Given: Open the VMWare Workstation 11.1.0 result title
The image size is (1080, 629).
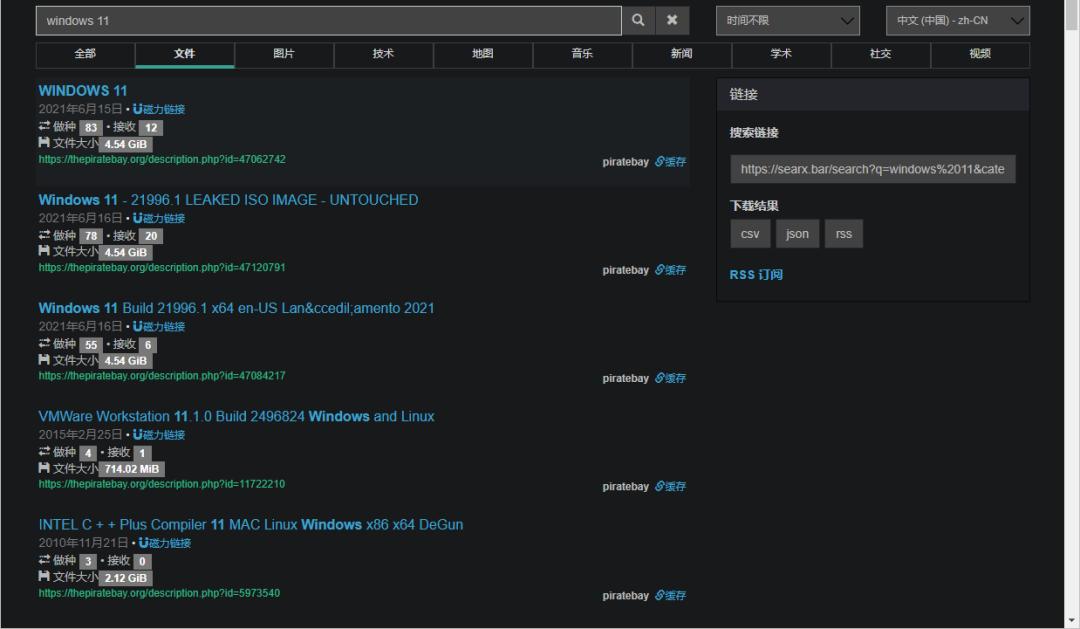Looking at the screenshot, I should (236, 416).
